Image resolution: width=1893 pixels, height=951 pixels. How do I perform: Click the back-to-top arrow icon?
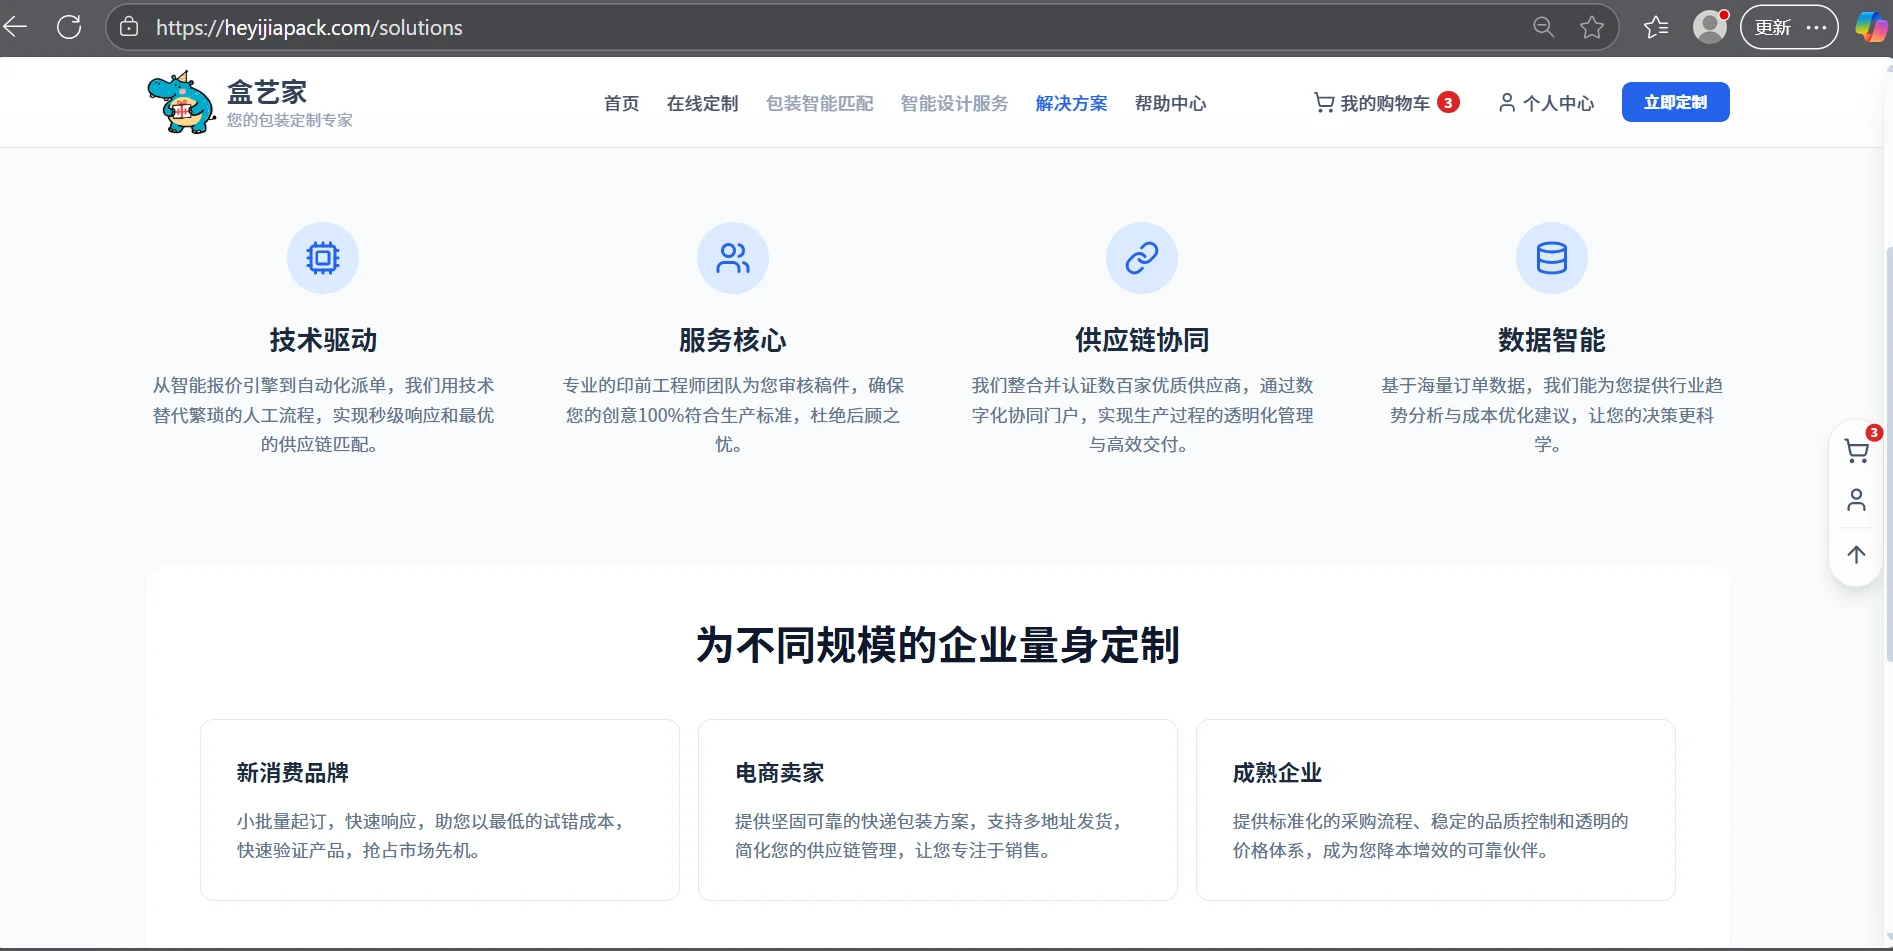pyautogui.click(x=1856, y=554)
